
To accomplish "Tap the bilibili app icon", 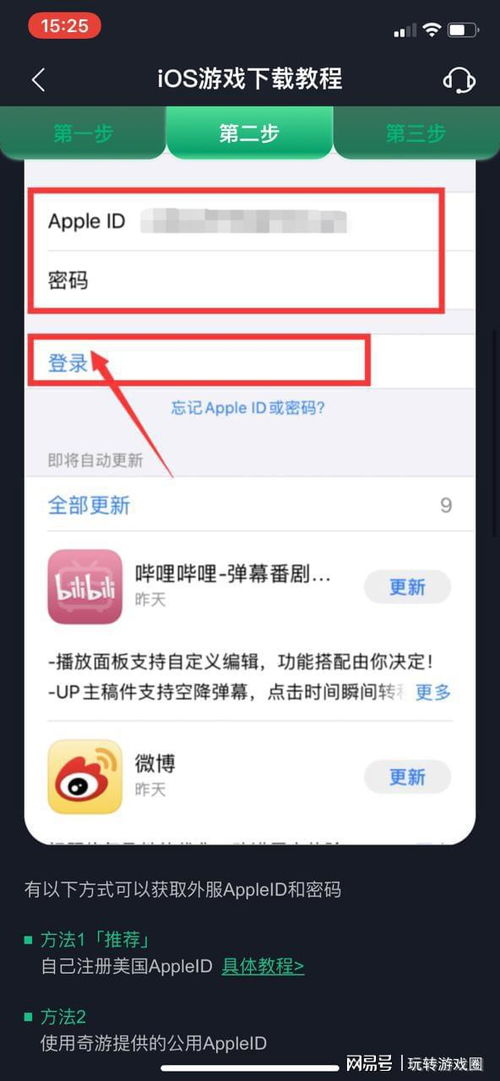I will point(85,587).
